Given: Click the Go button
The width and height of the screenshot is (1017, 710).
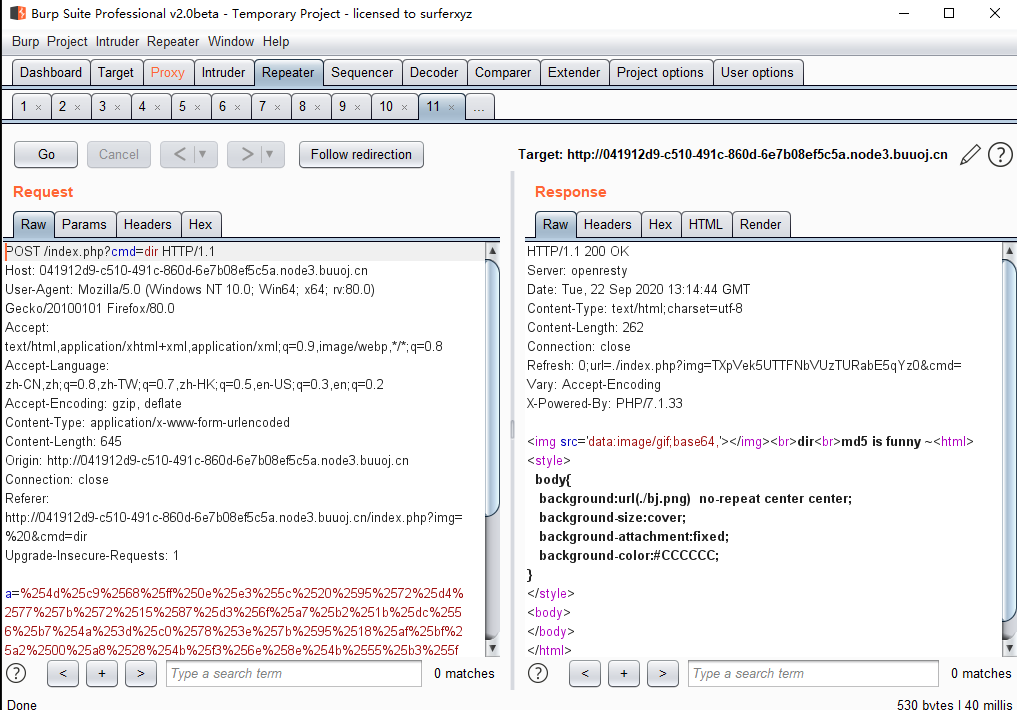Looking at the screenshot, I should tap(46, 154).
